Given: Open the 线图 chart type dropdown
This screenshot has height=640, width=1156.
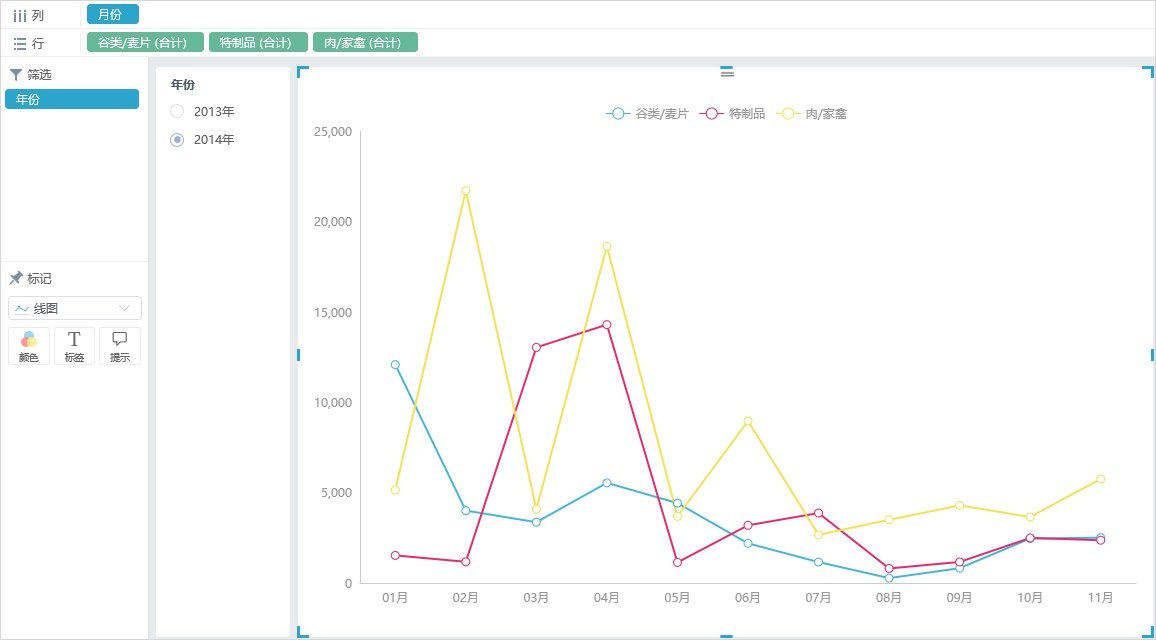Looking at the screenshot, I should 74,308.
